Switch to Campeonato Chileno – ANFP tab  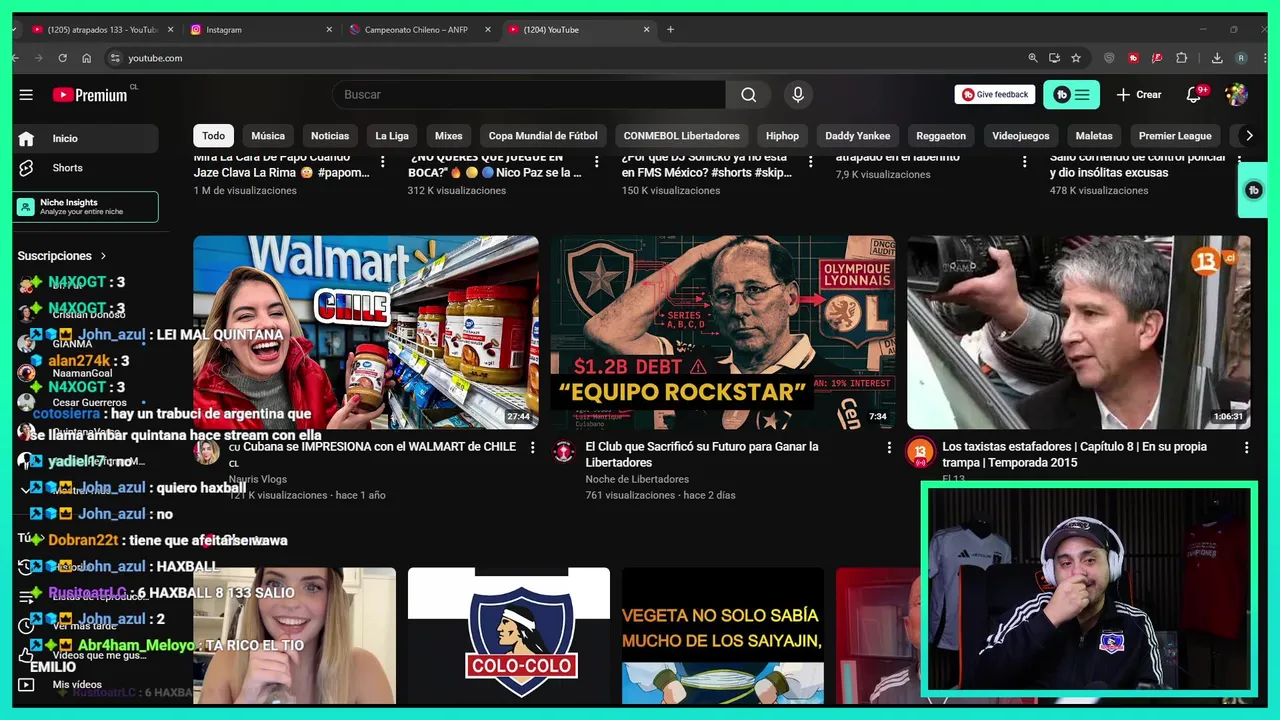pos(419,30)
